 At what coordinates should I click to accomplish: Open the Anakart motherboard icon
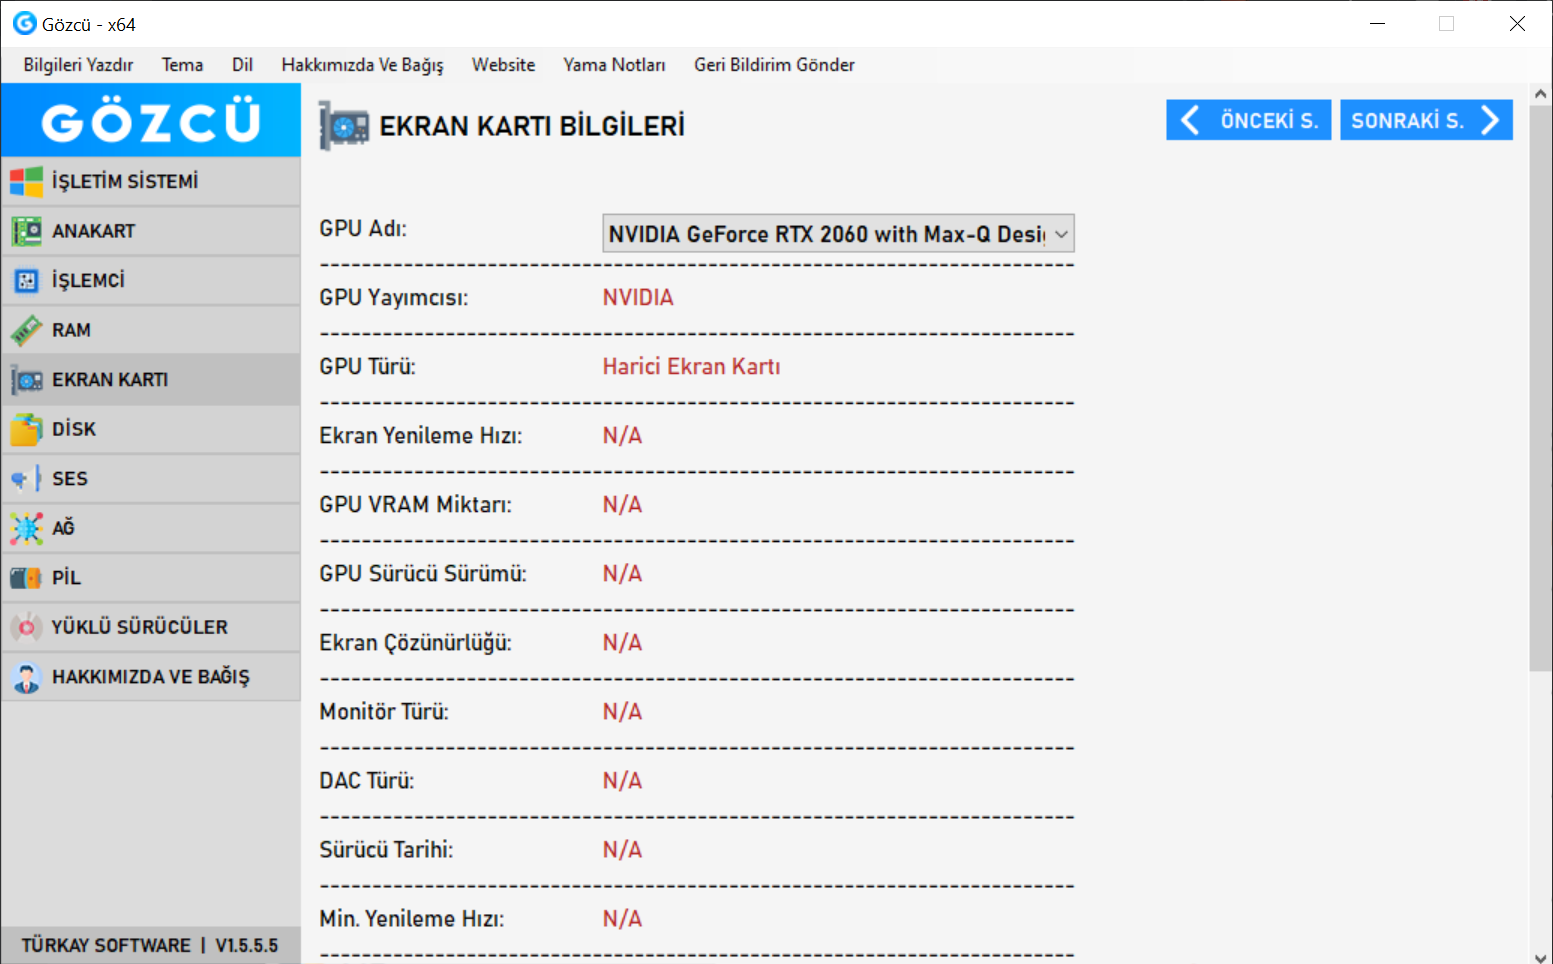click(26, 231)
